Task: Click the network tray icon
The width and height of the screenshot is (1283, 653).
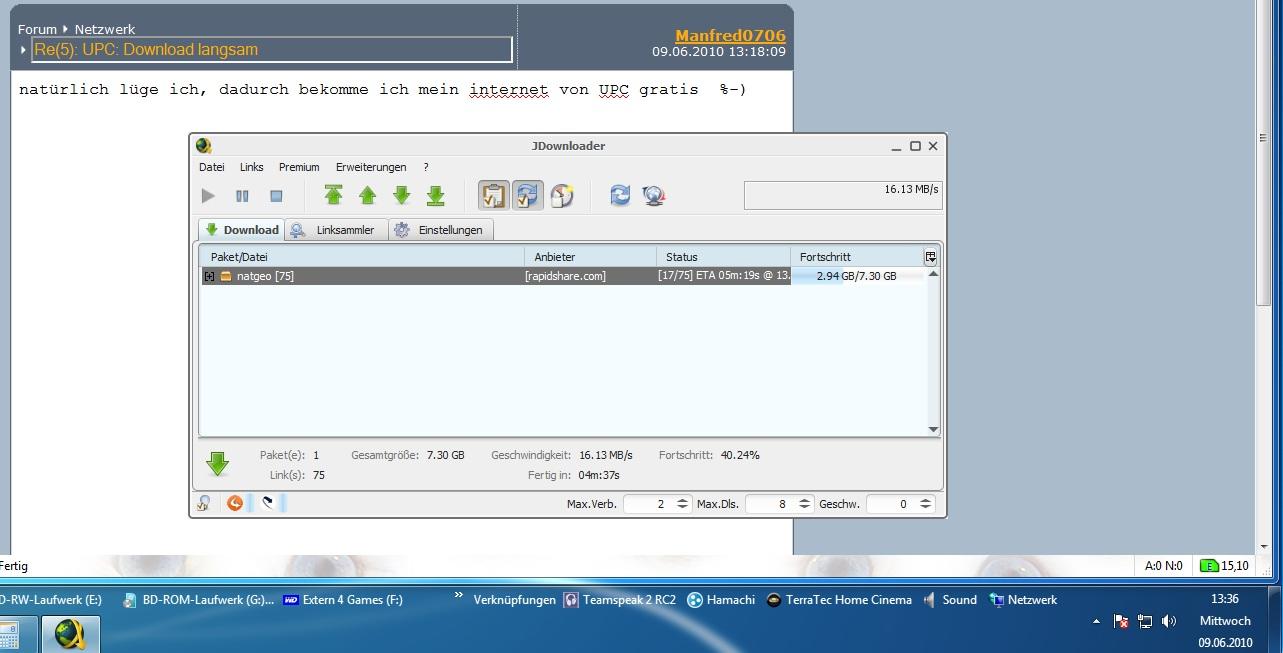Action: point(1146,622)
